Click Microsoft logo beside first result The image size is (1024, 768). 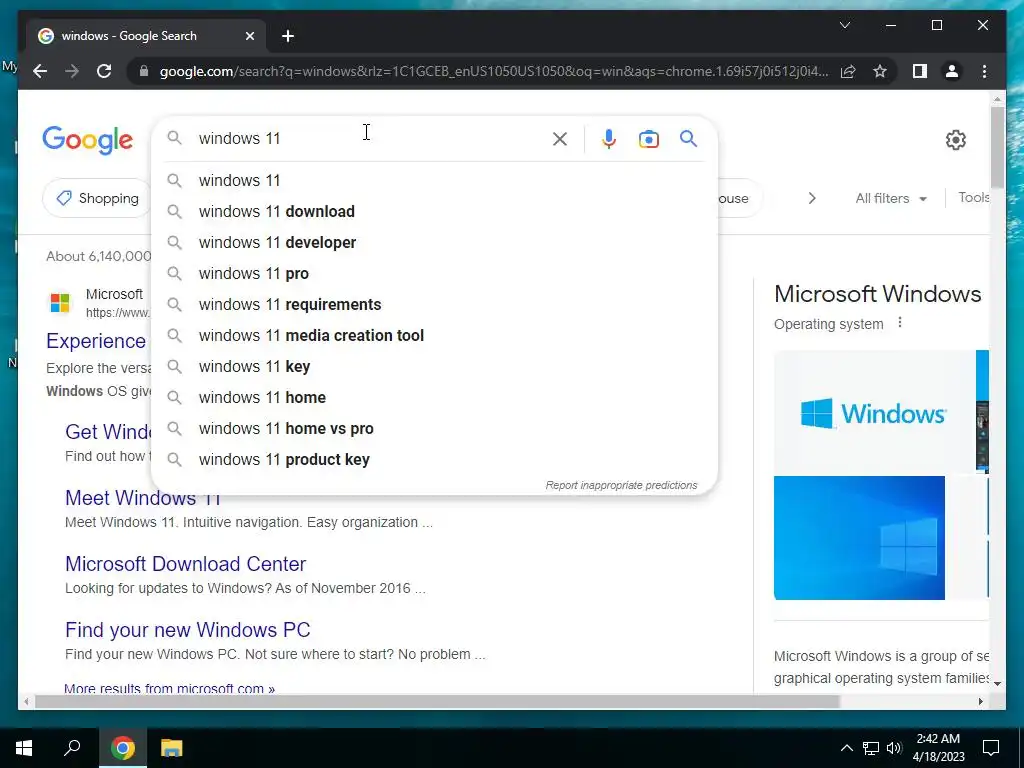coord(60,303)
